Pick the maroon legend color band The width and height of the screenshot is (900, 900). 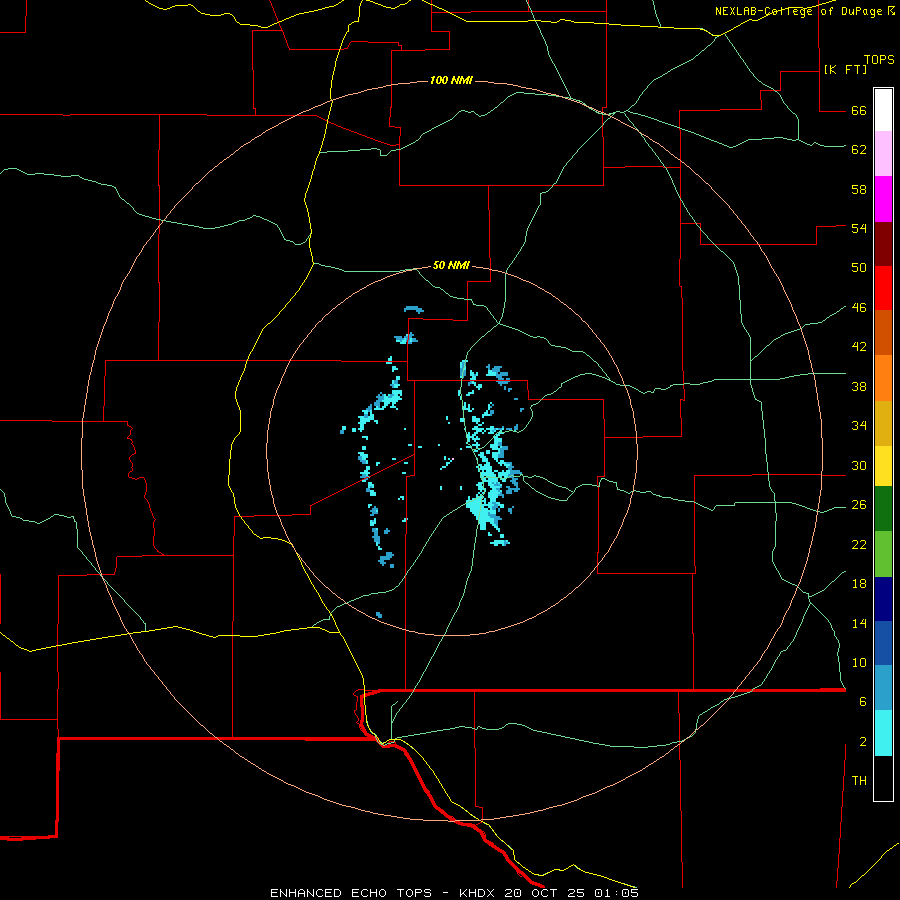pos(883,244)
